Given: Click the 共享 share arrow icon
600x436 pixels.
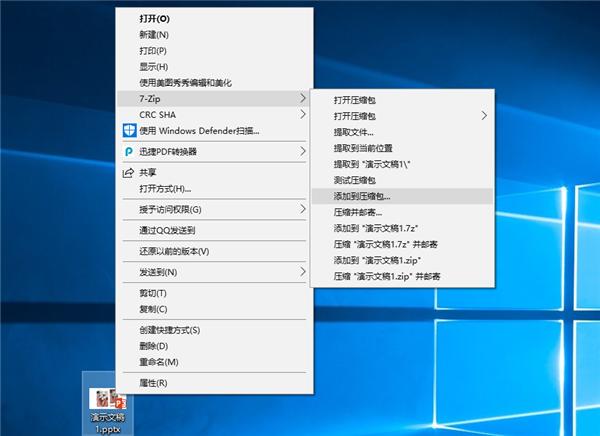Looking at the screenshot, I should click(x=128, y=173).
